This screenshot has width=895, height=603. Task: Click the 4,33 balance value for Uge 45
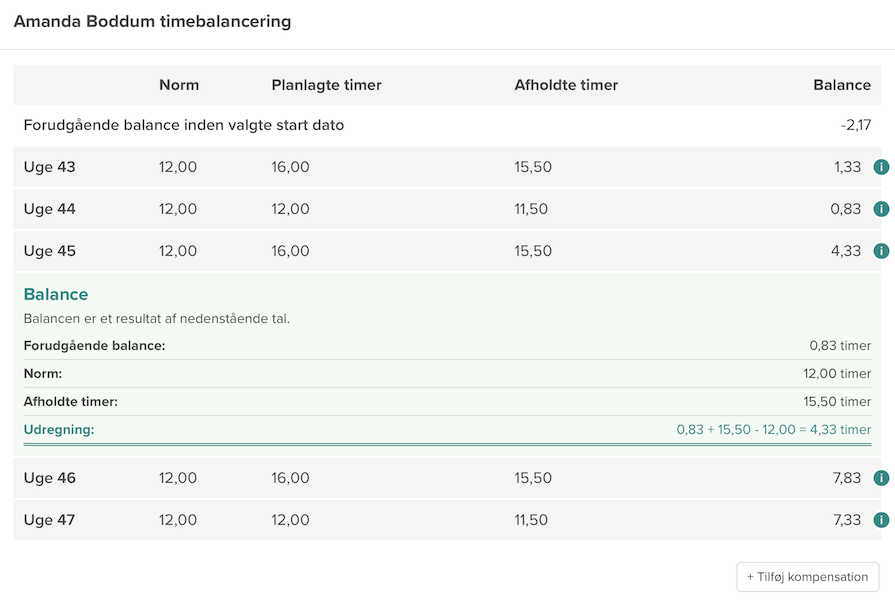[846, 251]
